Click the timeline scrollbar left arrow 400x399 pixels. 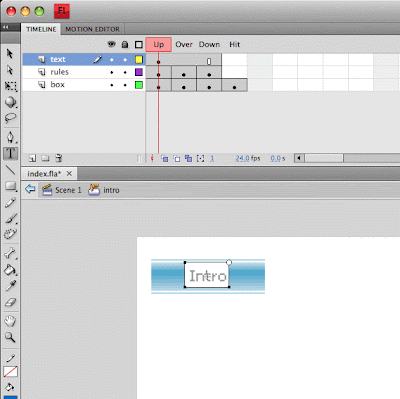299,158
